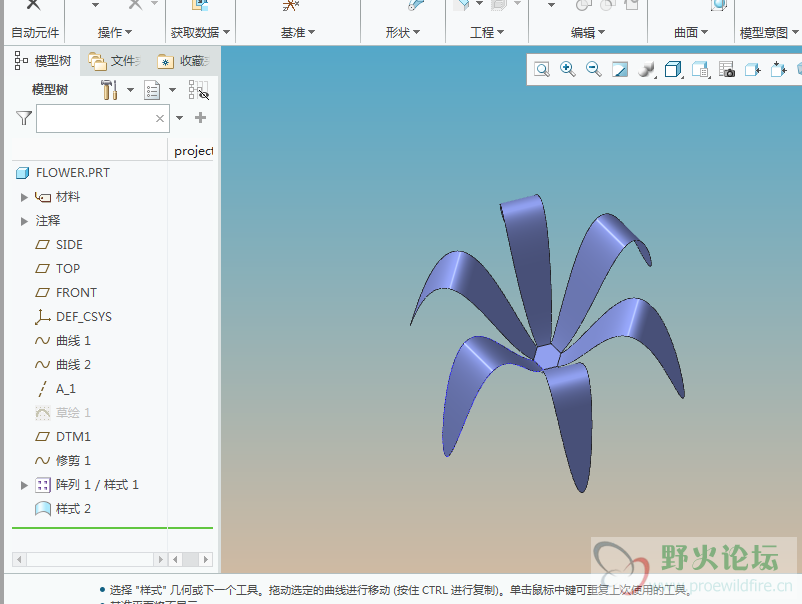This screenshot has width=802, height=604.
Task: Open the 形状 group dropdown
Action: tap(403, 33)
